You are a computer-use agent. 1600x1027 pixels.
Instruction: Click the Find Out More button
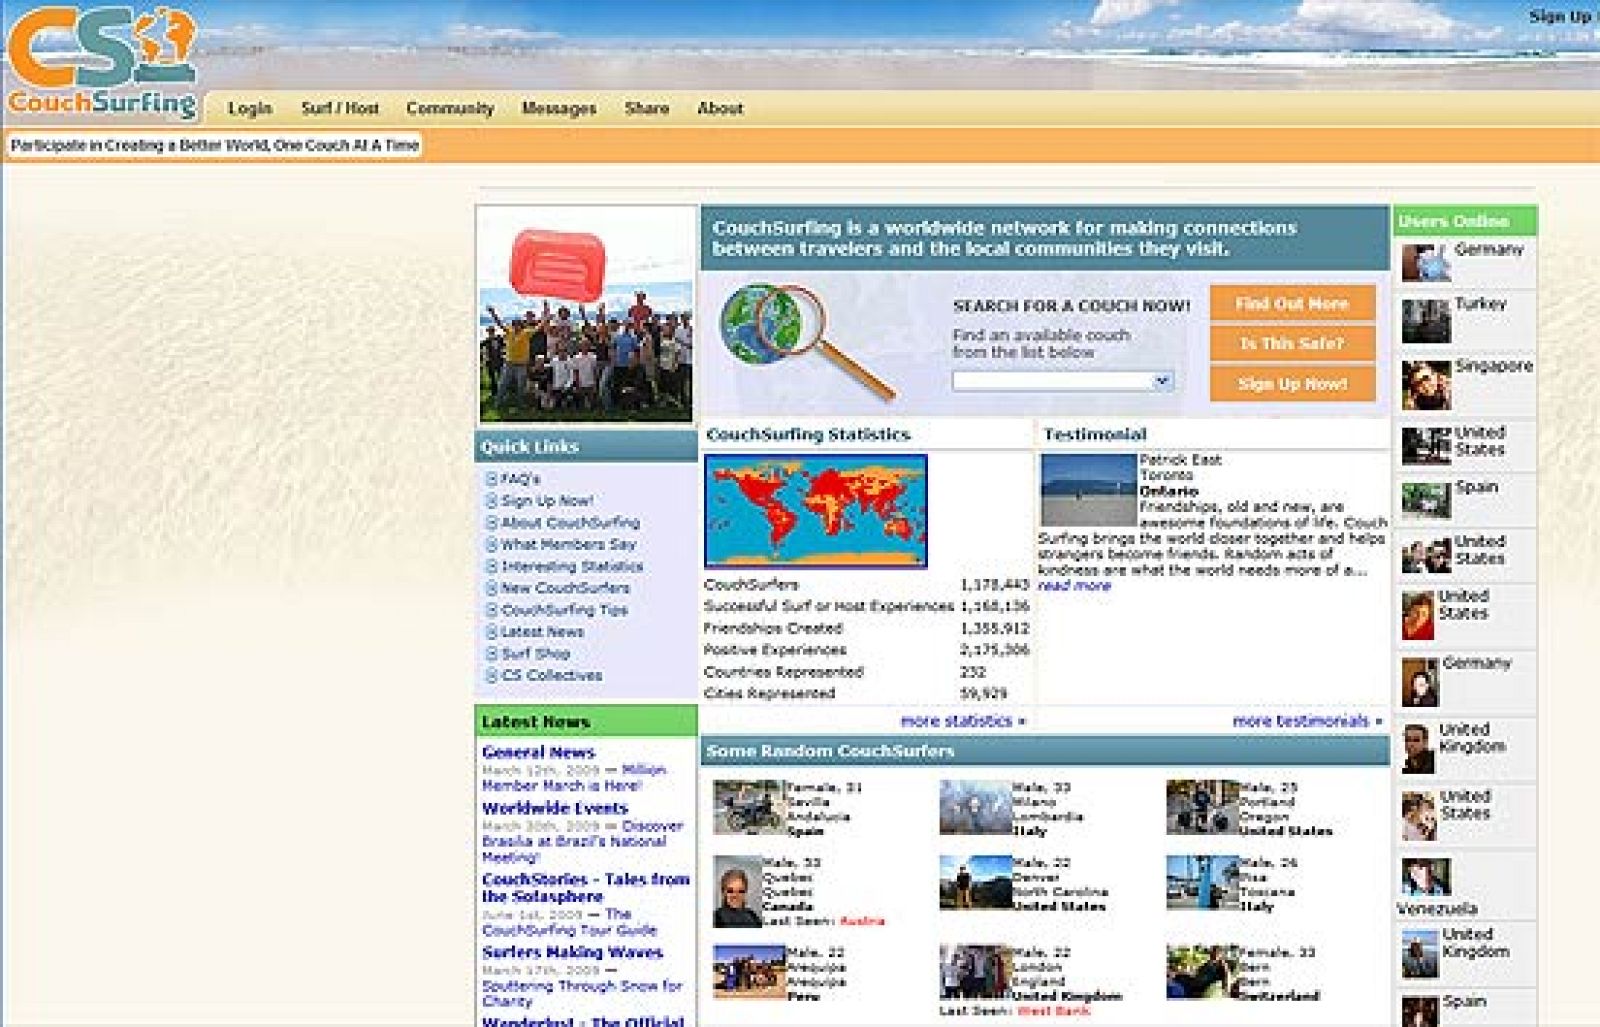click(x=1292, y=303)
